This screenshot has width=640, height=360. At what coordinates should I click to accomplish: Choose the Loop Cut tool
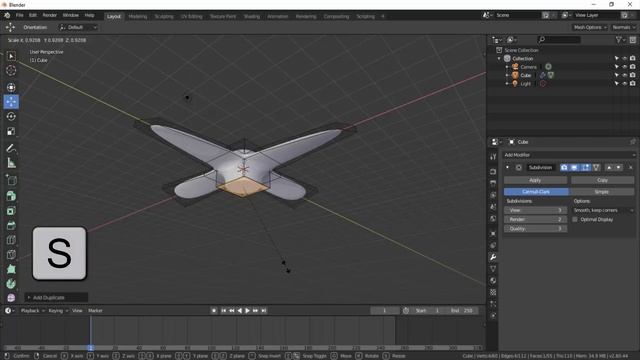[x=11, y=240]
